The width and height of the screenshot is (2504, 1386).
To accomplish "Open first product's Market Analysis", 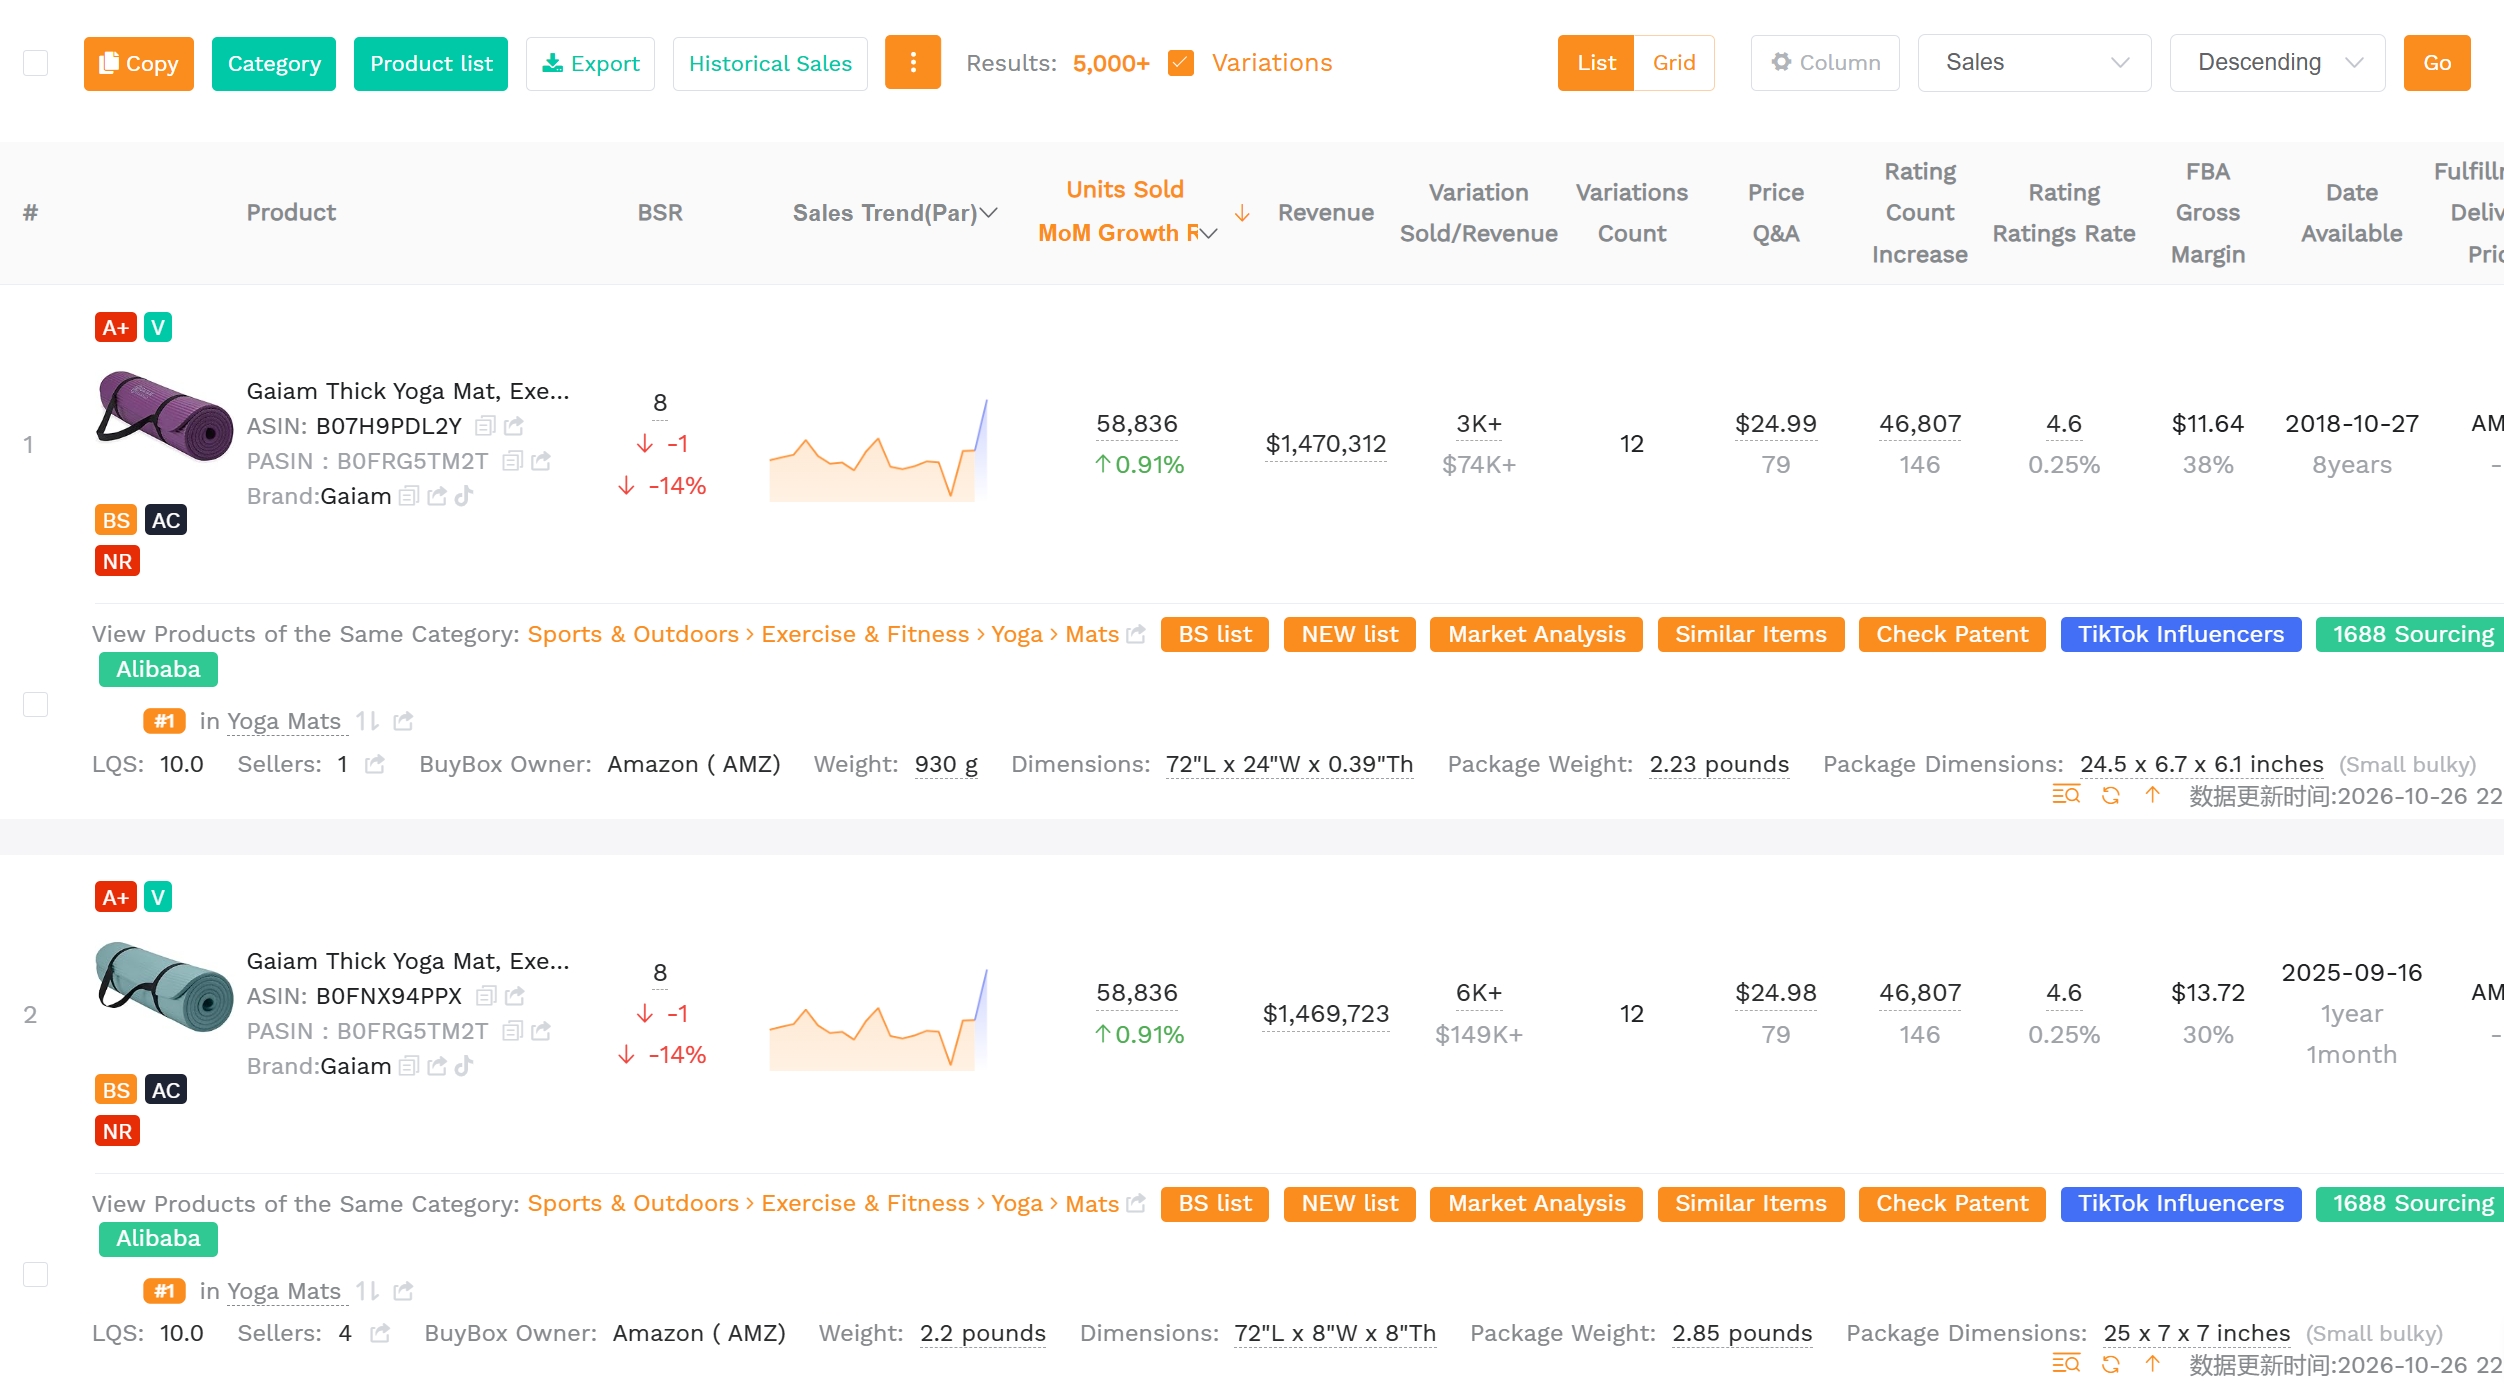I will (x=1536, y=634).
